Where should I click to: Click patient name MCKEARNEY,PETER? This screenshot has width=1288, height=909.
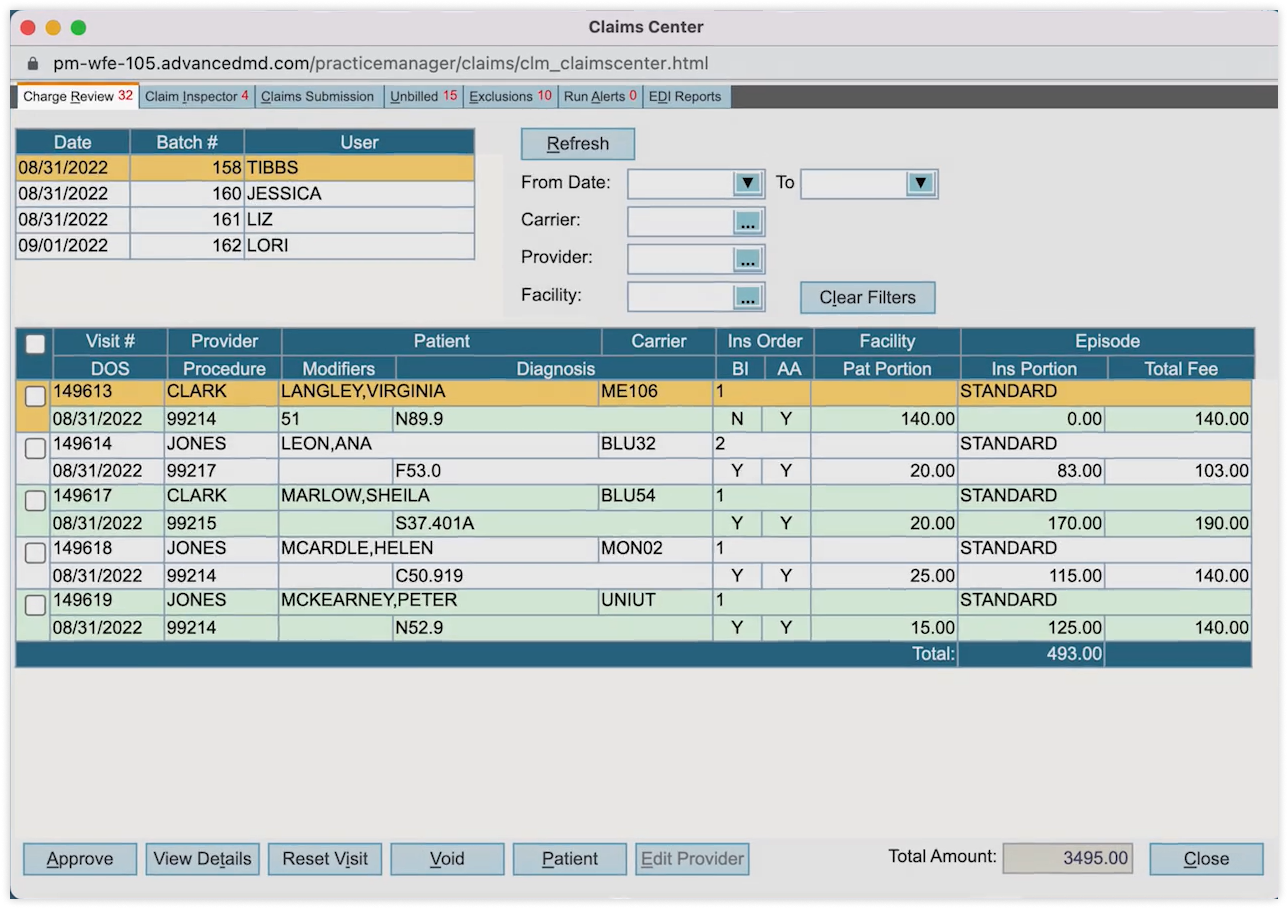[x=369, y=601]
